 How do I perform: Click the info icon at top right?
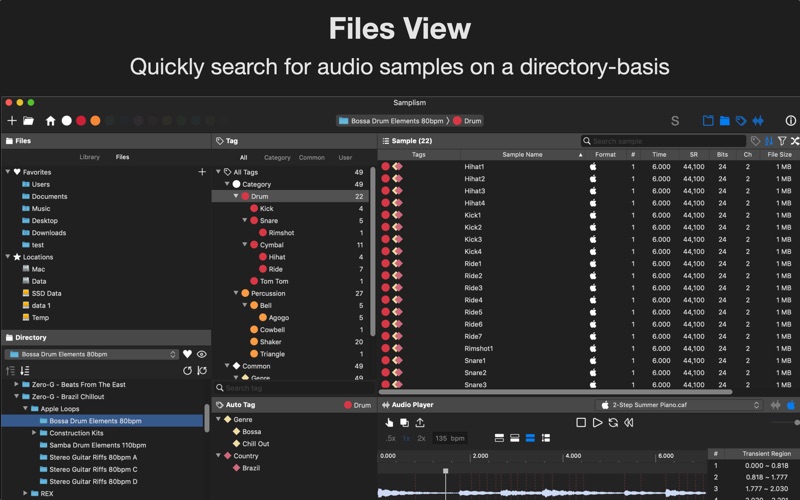[x=790, y=121]
